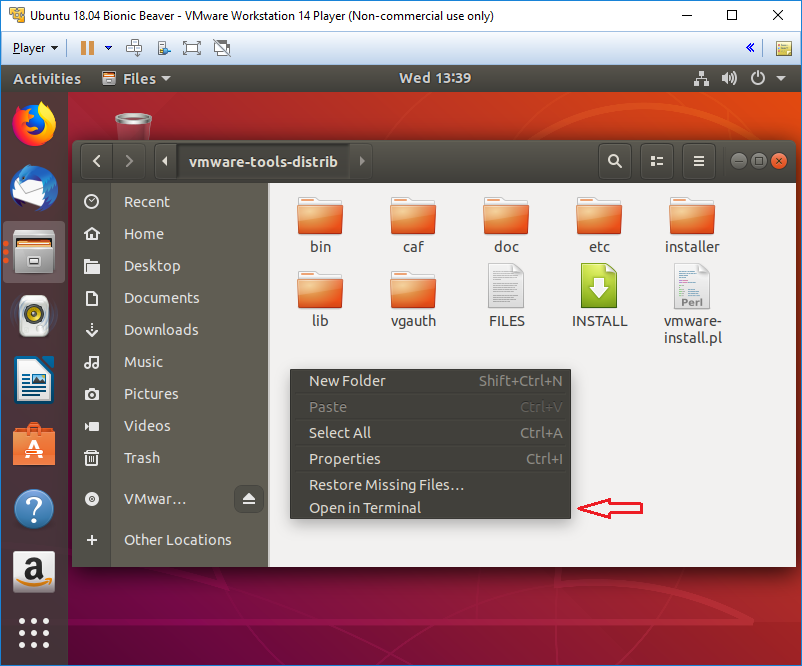802x666 pixels.
Task: Open the Files app menu
Action: pyautogui.click(x=136, y=79)
